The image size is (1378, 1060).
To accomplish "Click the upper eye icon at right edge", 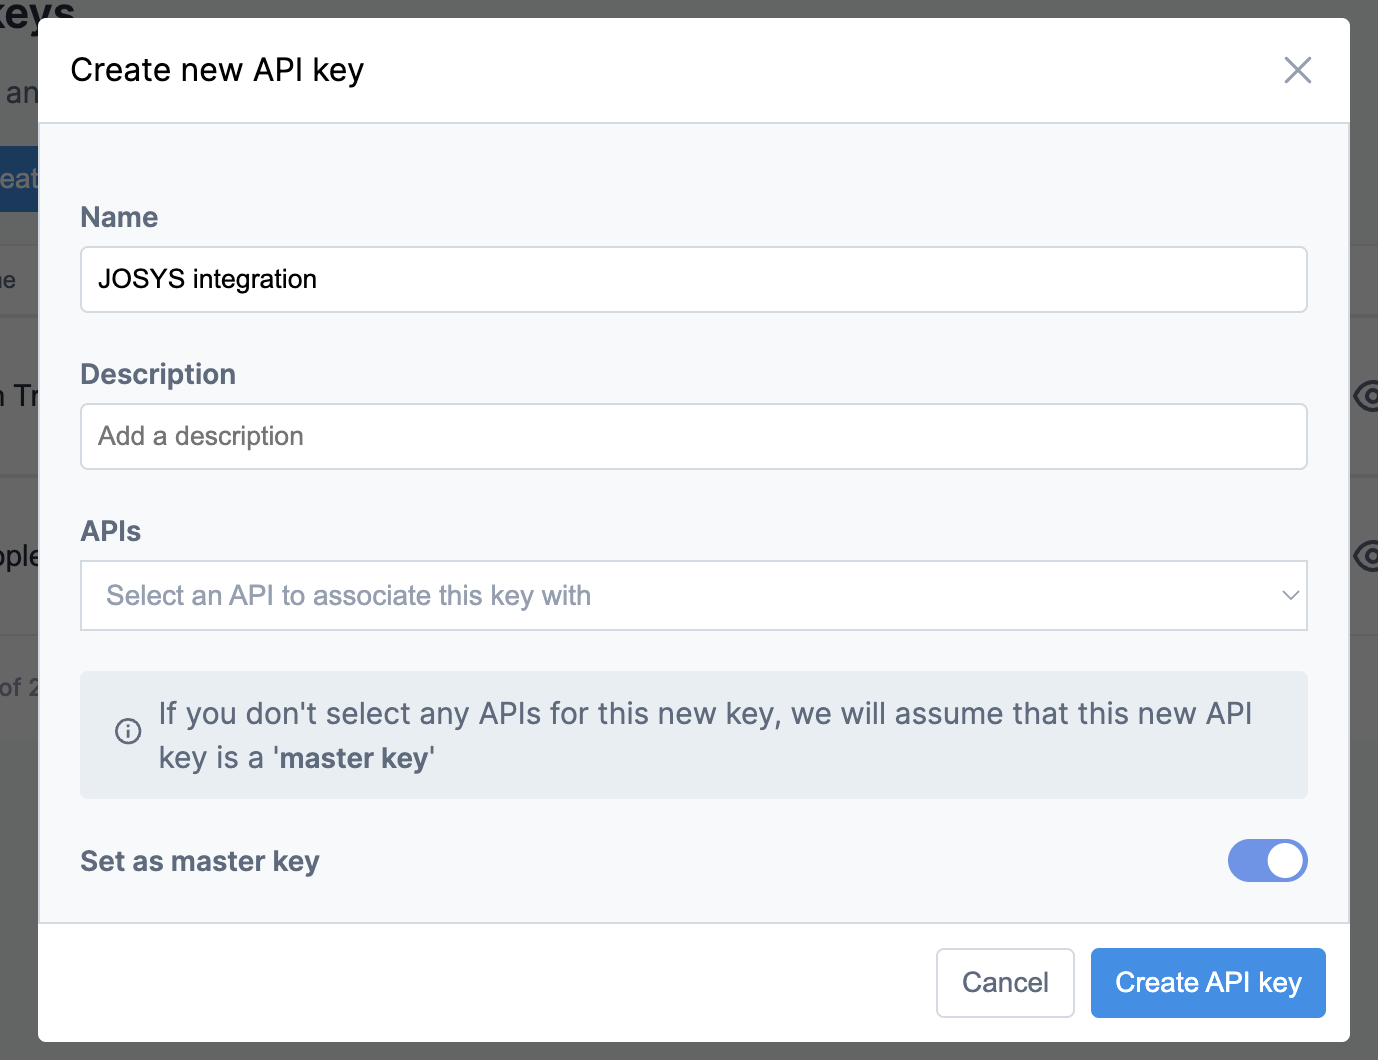I will tap(1366, 396).
